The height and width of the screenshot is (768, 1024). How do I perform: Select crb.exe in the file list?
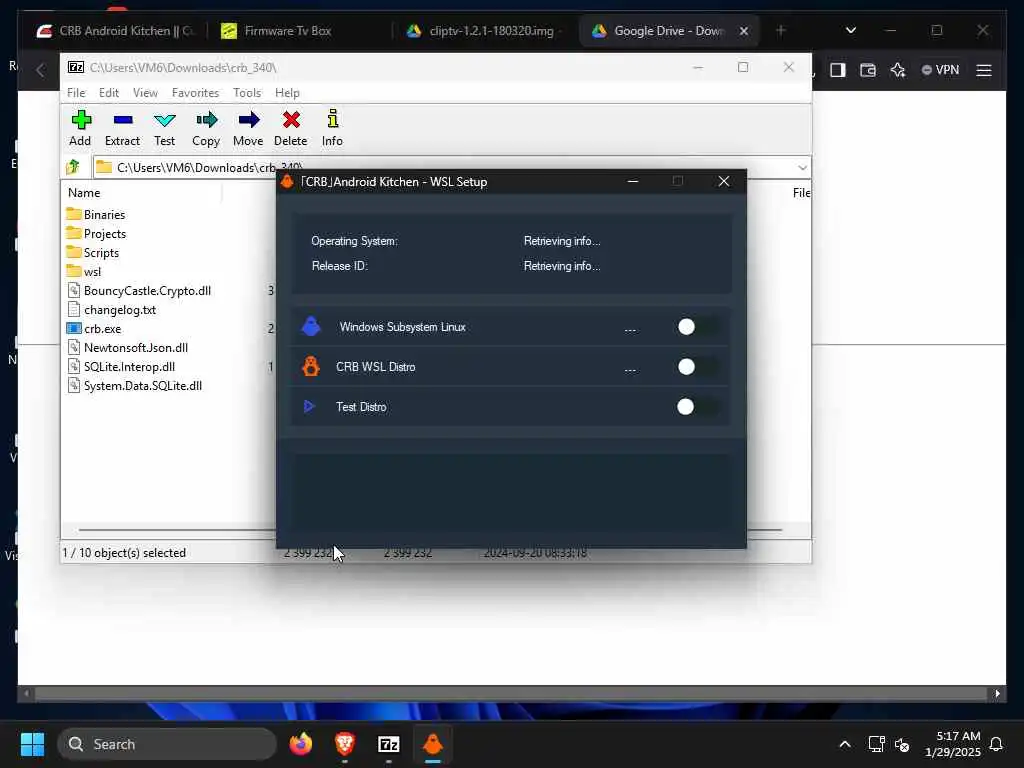coord(94,328)
